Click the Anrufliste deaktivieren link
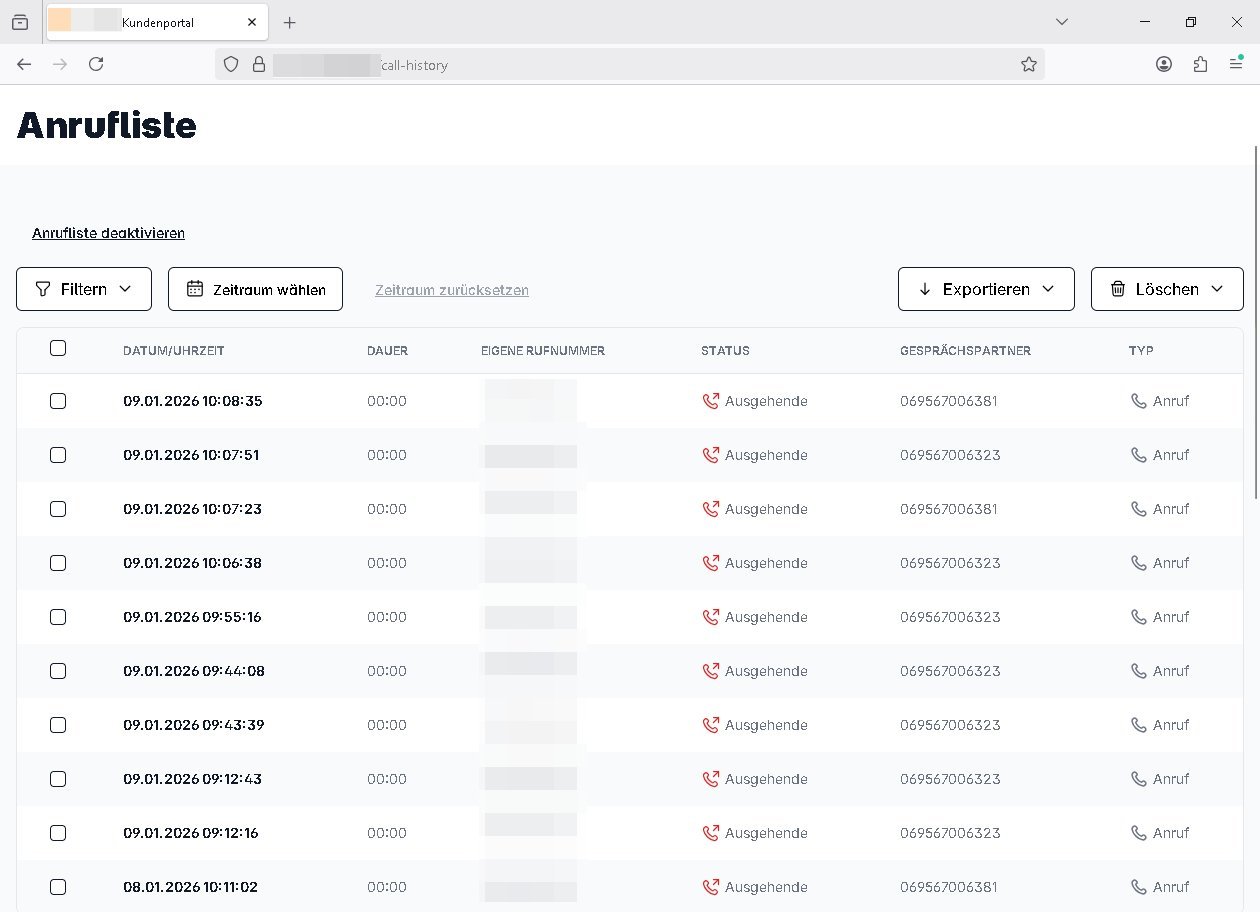Screen dimensions: 1260x912 coord(108,233)
